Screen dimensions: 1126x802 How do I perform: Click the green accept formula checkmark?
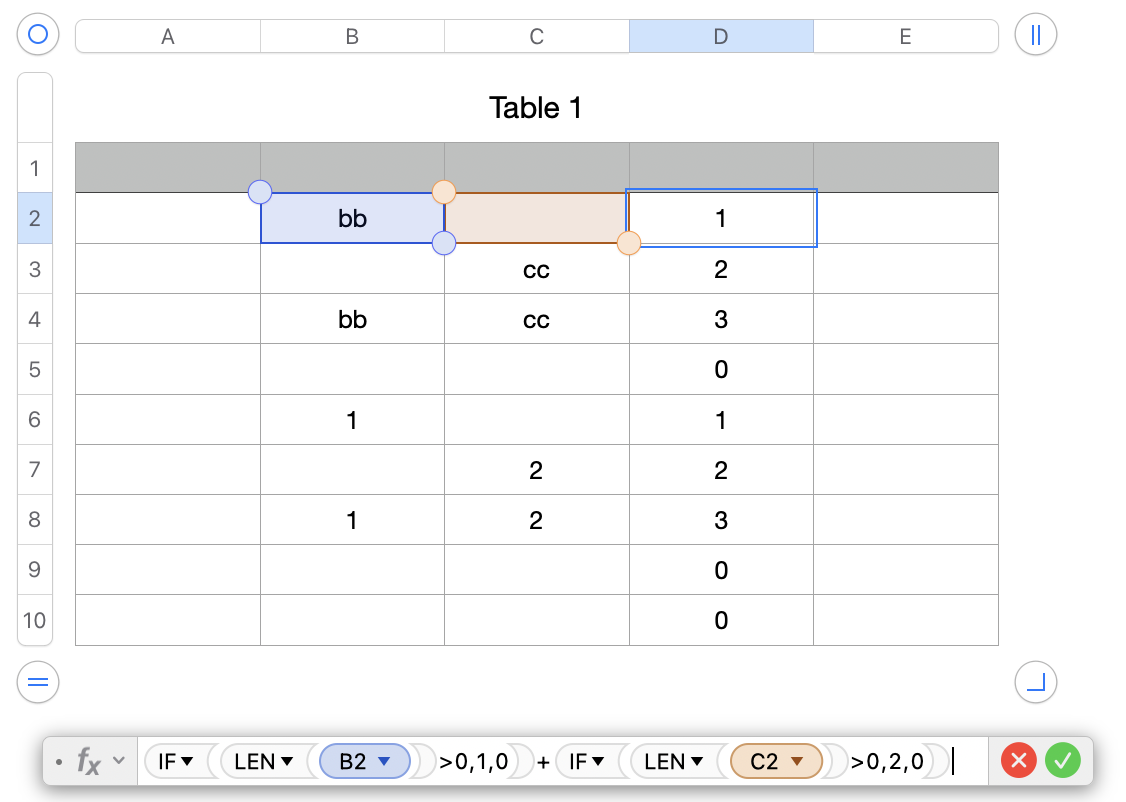[x=1063, y=761]
